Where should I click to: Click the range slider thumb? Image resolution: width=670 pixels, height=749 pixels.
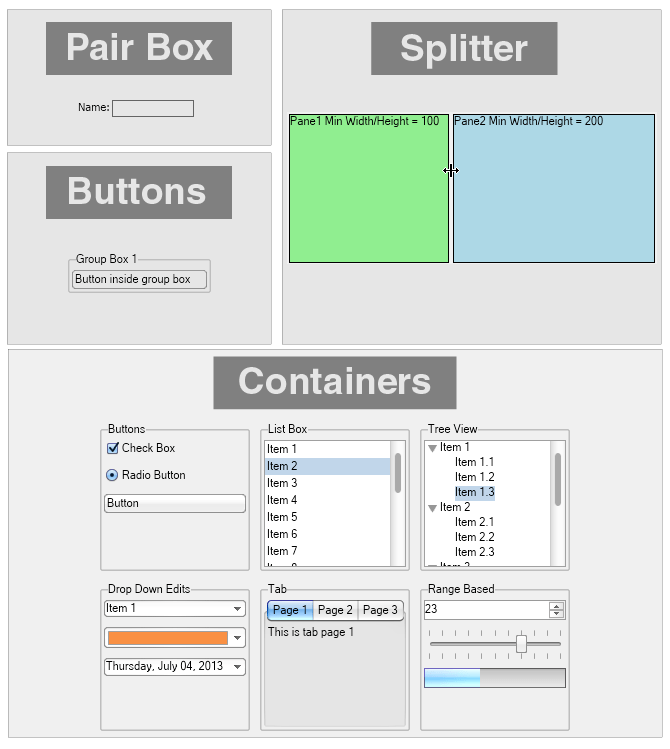521,644
